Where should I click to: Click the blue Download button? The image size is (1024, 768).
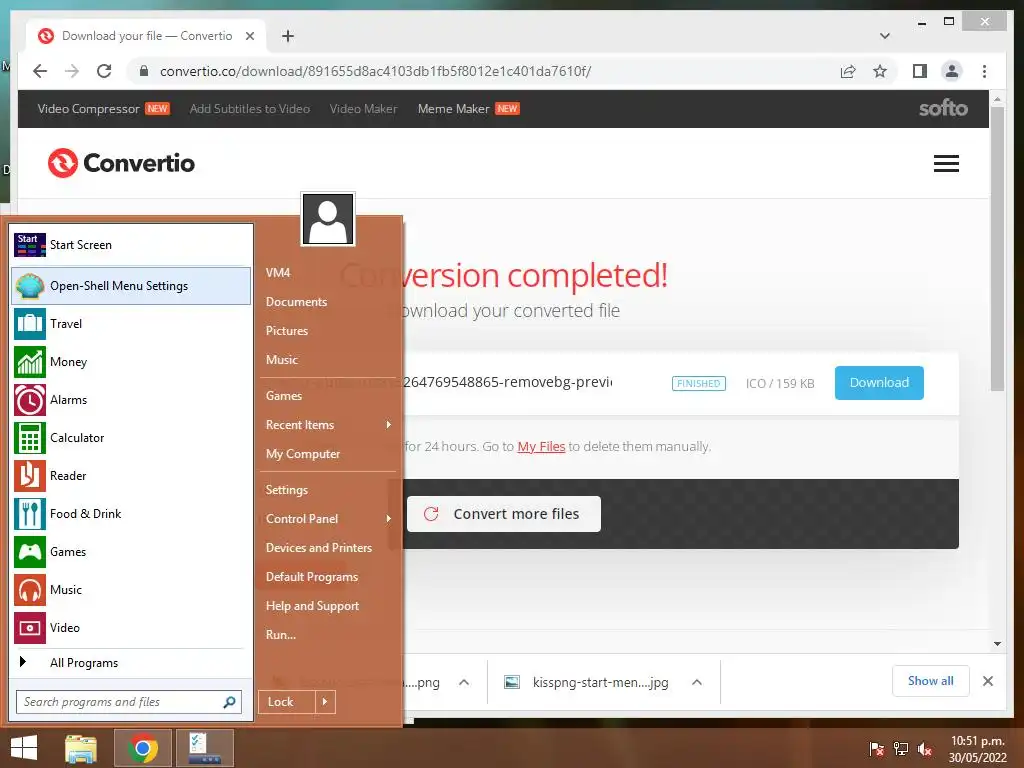879,383
